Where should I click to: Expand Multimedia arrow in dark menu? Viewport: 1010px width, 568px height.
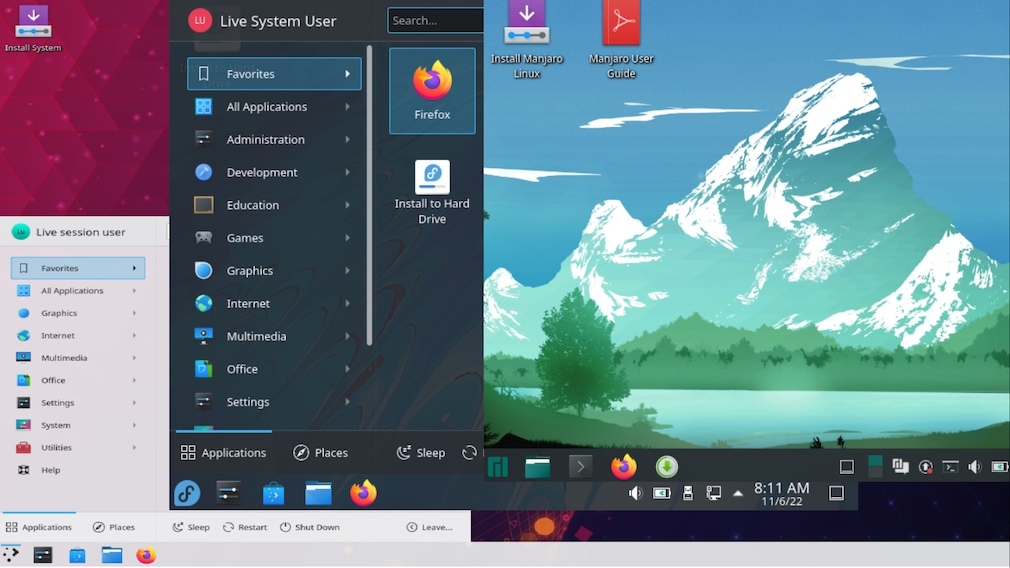[347, 336]
